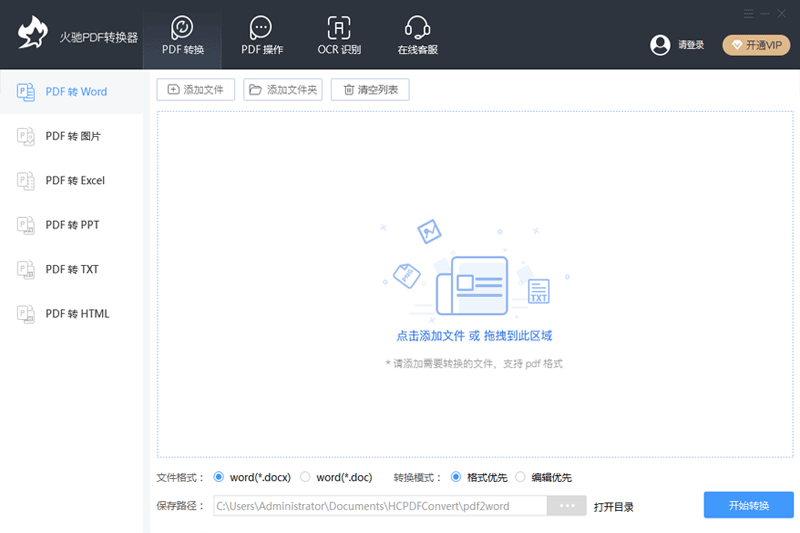Select the 格式优先 conversion mode
The image size is (800, 533).
coord(456,478)
